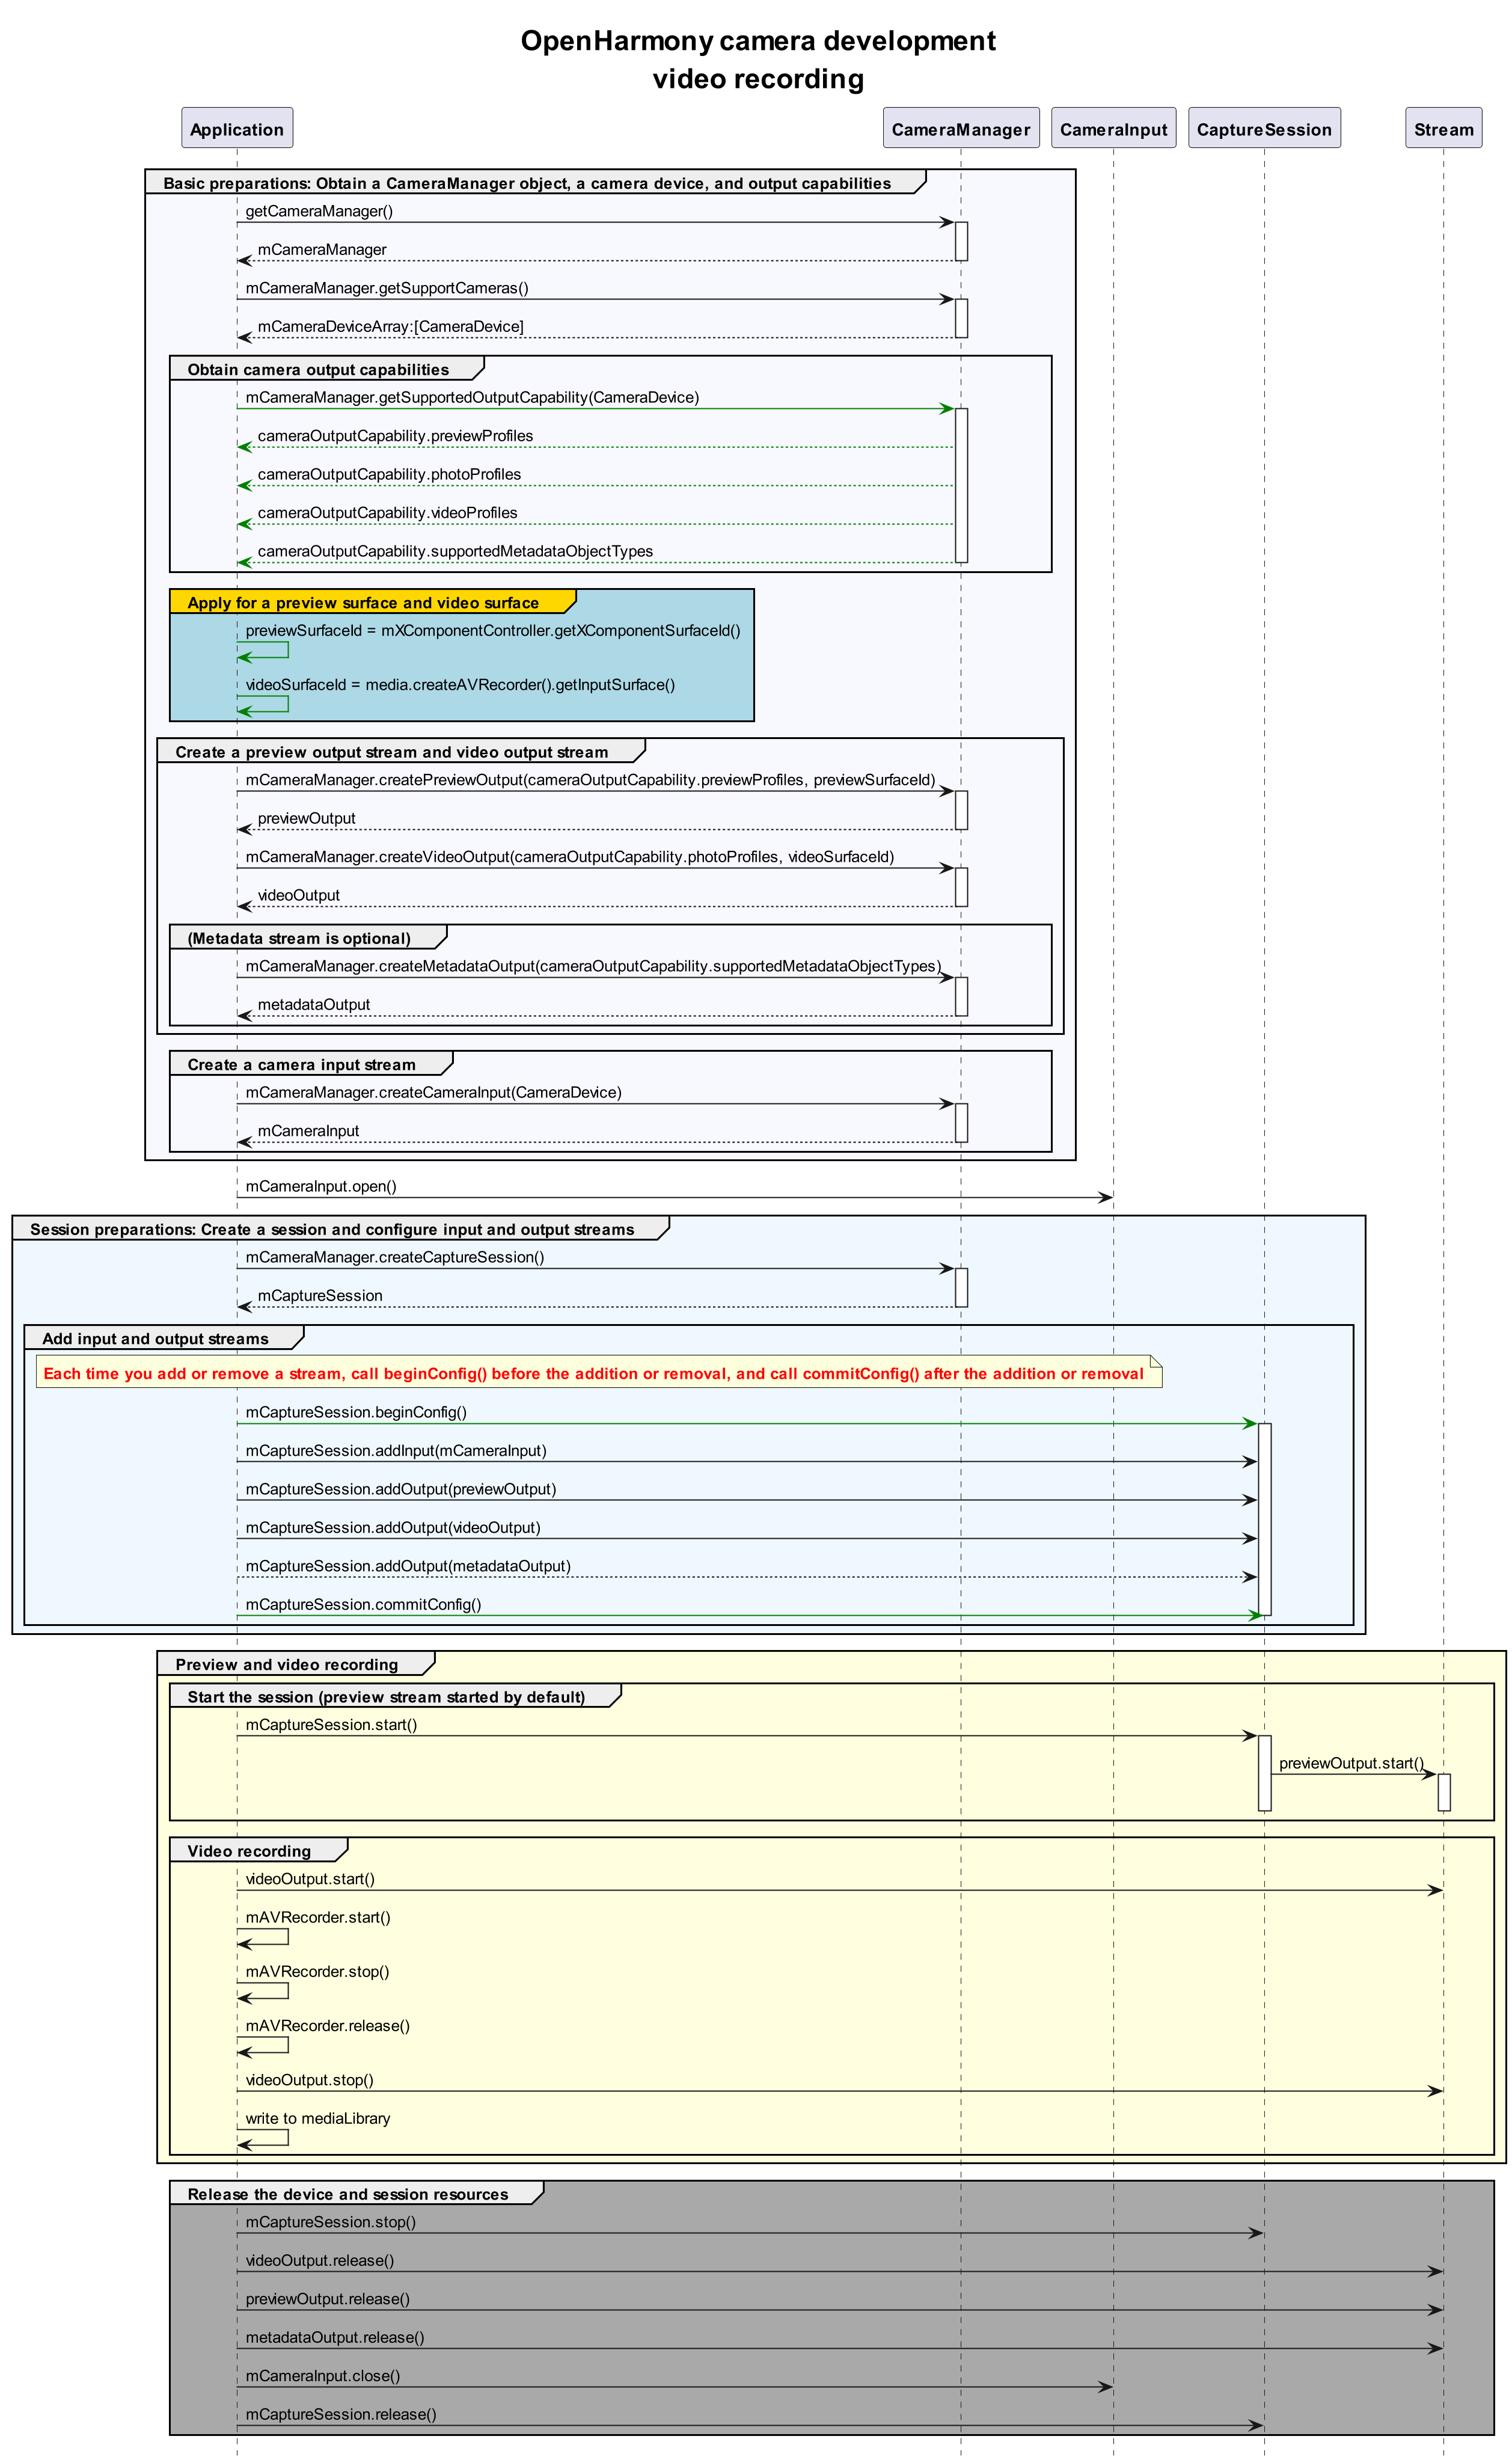Click the 'mCaptureSession' return label

[x=320, y=1296]
